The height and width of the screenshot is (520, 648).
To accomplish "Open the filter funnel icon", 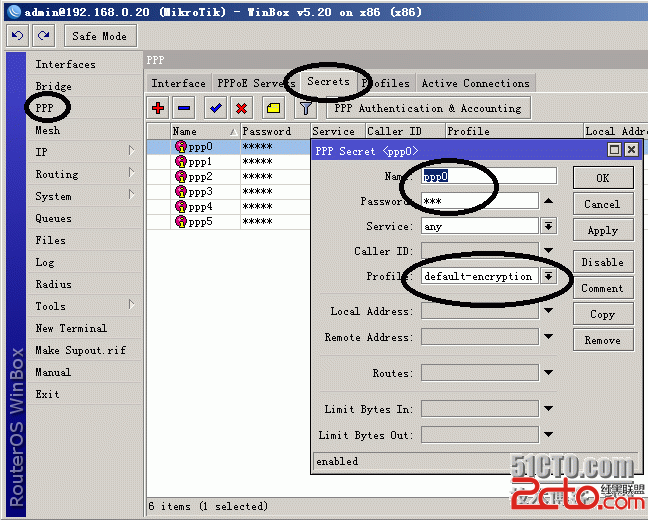I will tap(305, 108).
